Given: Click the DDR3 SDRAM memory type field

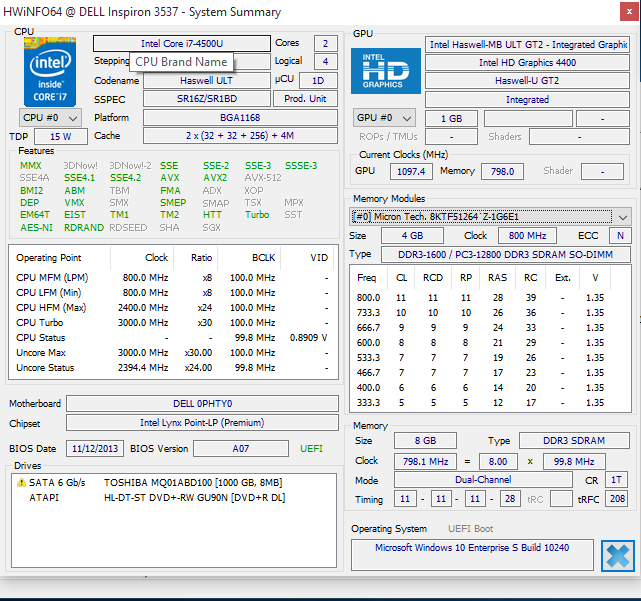Looking at the screenshot, I should [574, 440].
